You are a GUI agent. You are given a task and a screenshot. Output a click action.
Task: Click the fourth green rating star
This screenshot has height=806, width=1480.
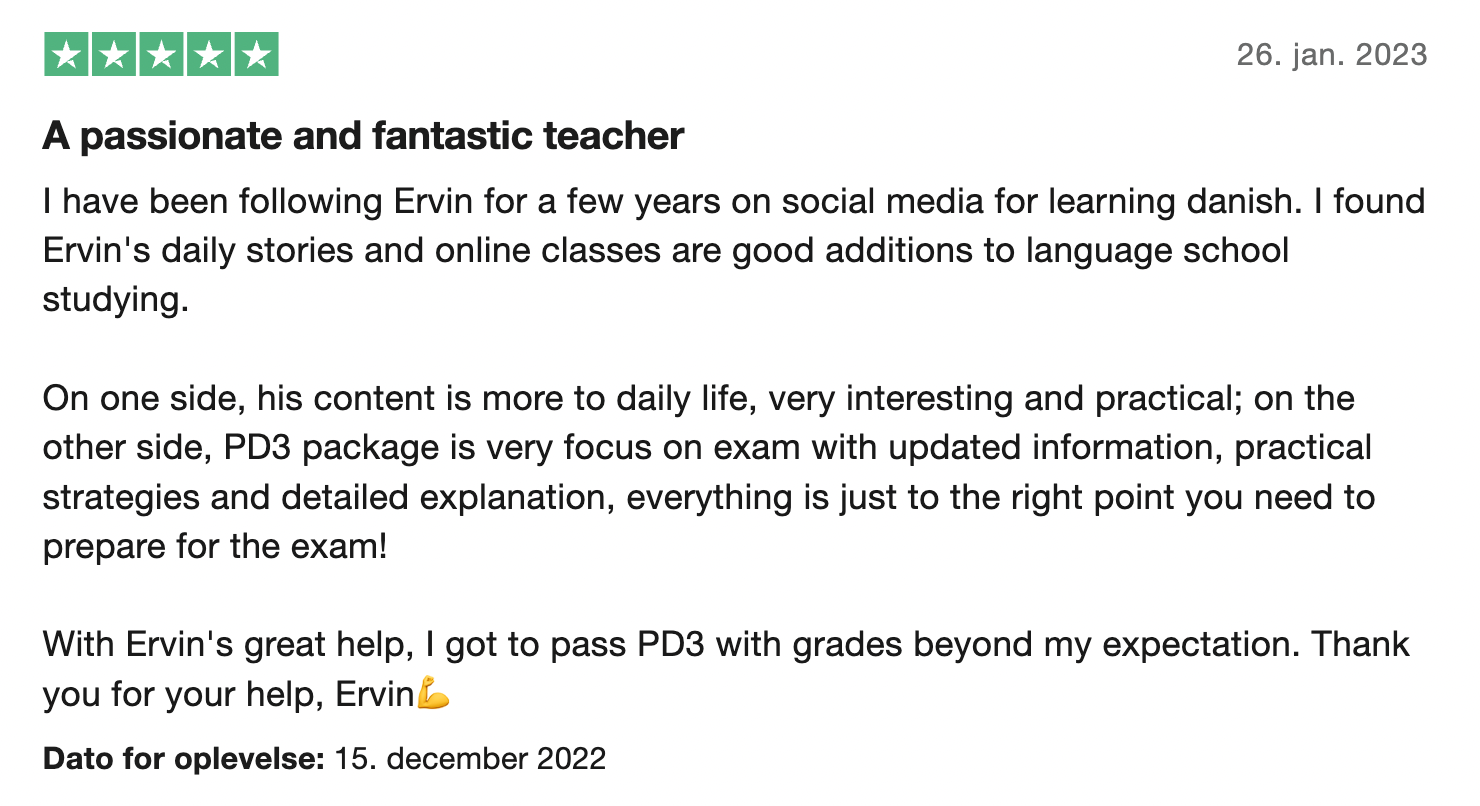[x=209, y=55]
